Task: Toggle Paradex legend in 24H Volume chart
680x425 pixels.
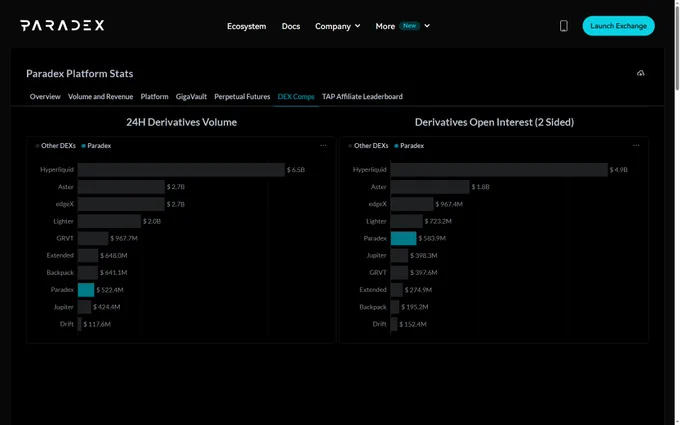Action: 96,146
